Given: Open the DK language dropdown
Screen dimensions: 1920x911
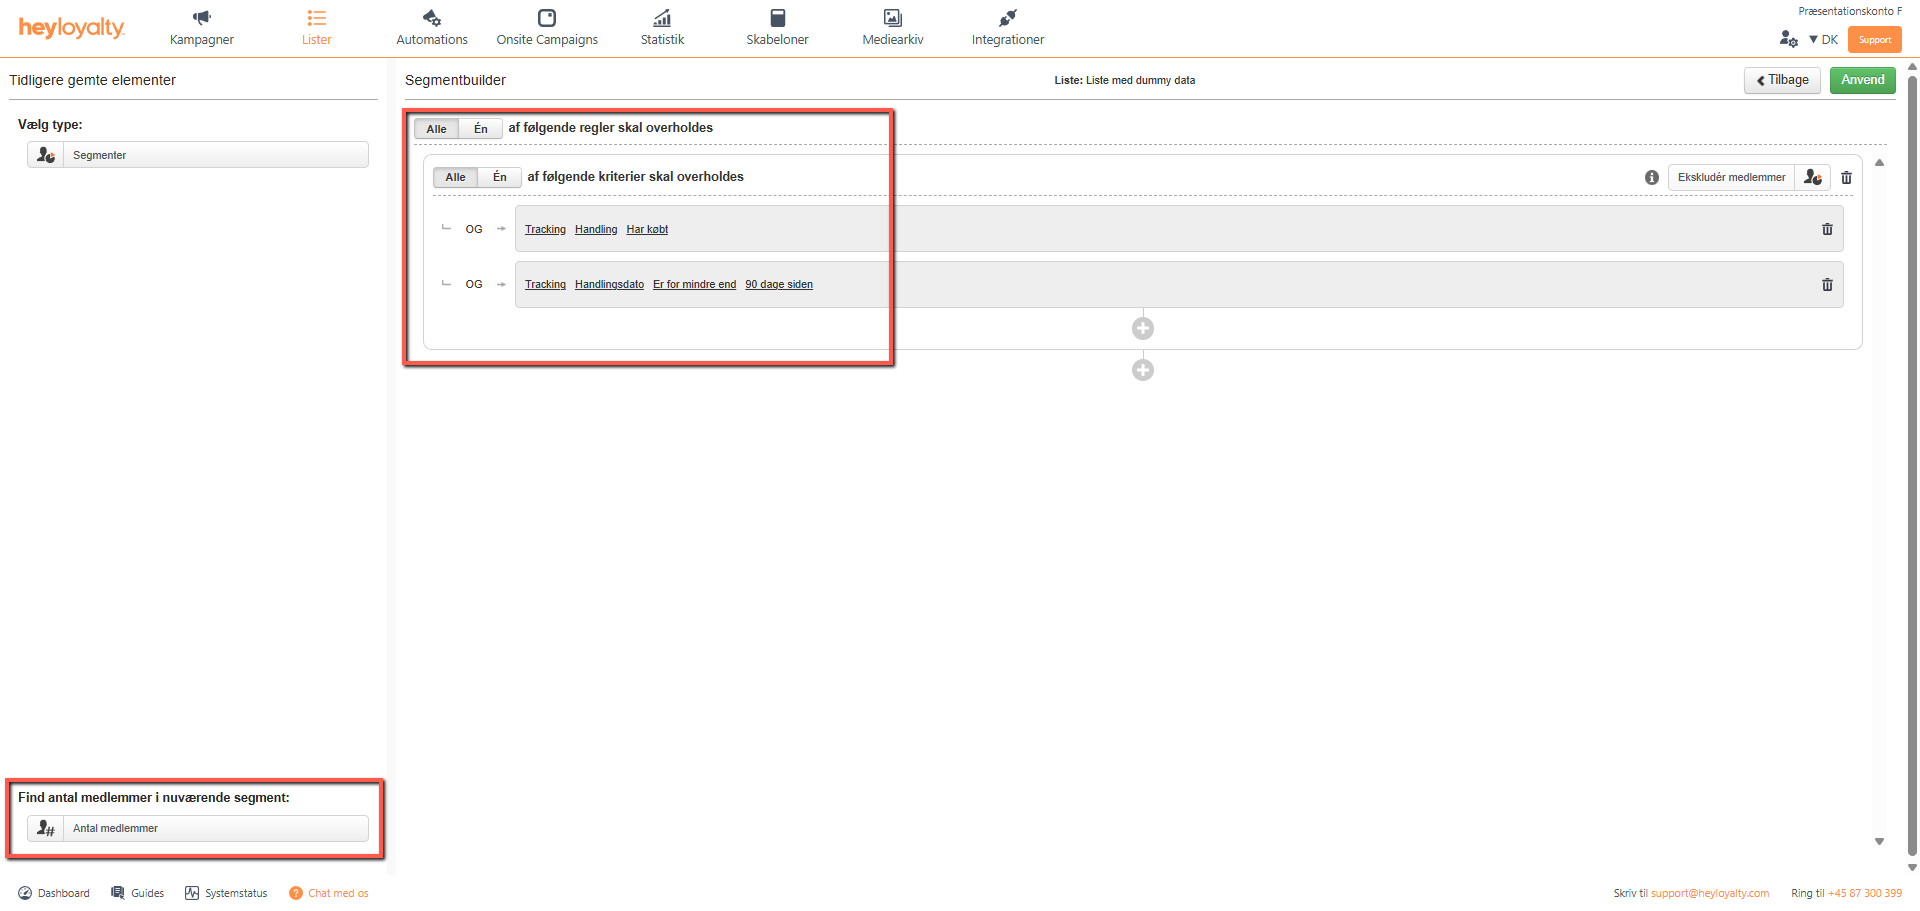Looking at the screenshot, I should [x=1824, y=40].
